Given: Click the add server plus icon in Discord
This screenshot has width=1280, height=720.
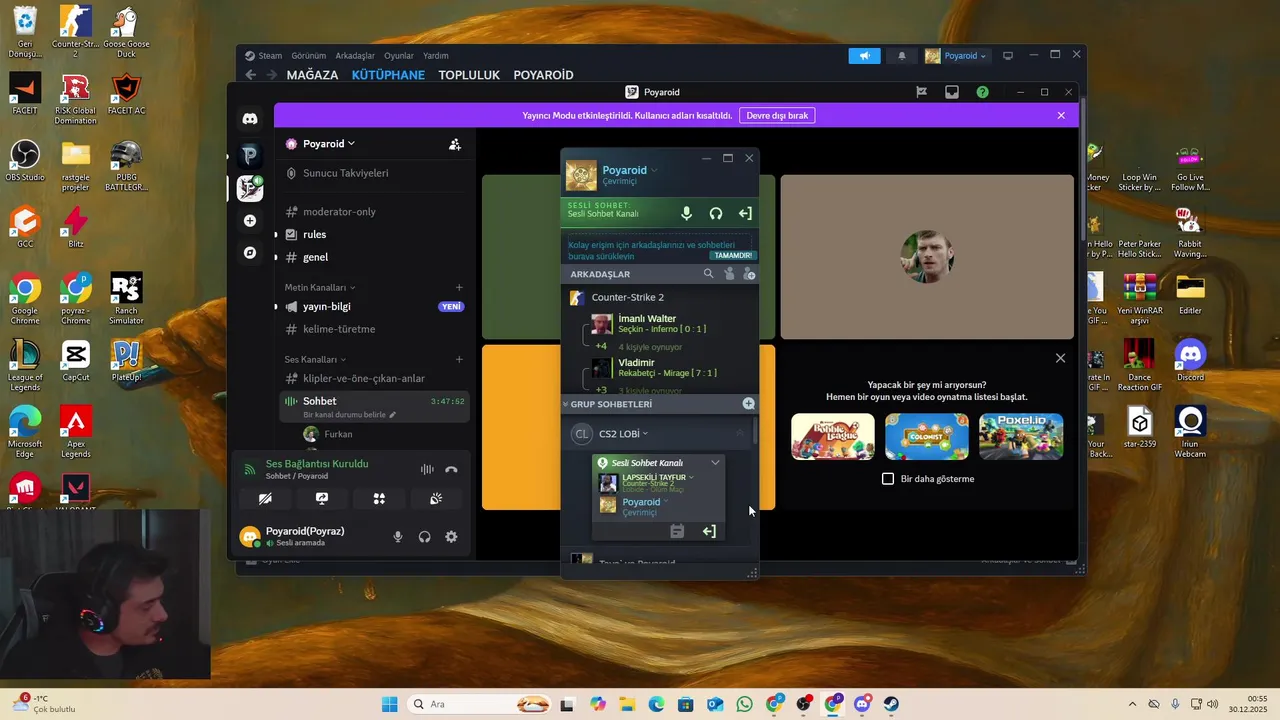Looking at the screenshot, I should tap(250, 220).
